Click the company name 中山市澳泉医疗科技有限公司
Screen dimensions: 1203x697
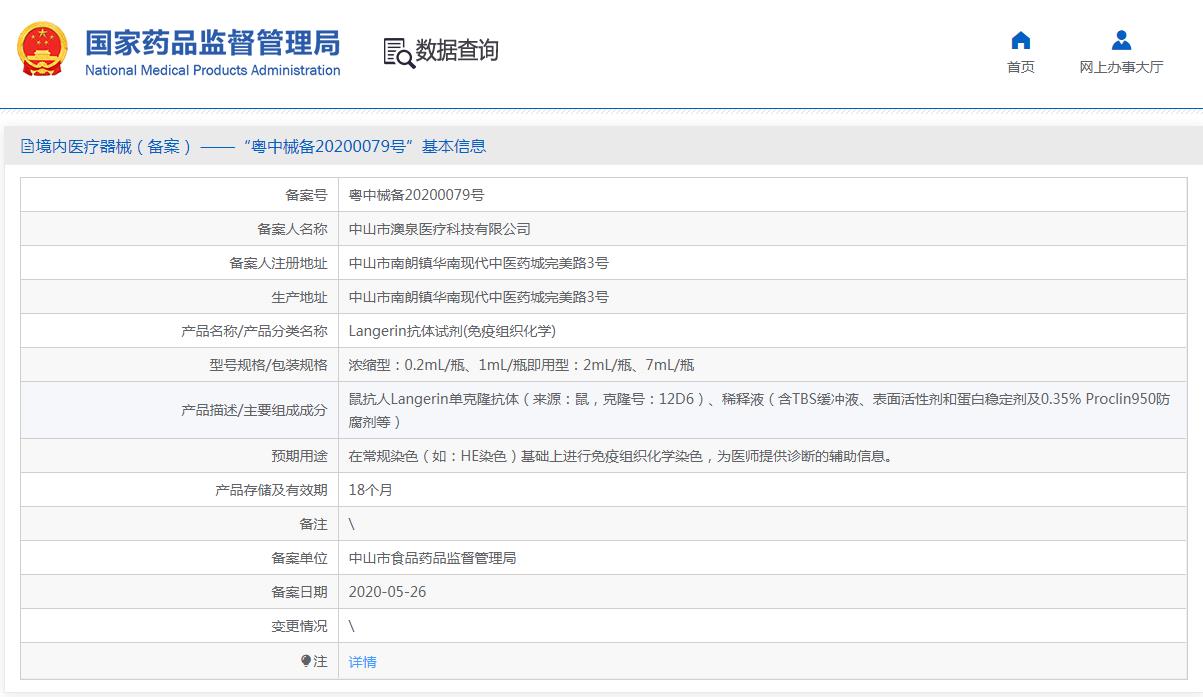[439, 230]
